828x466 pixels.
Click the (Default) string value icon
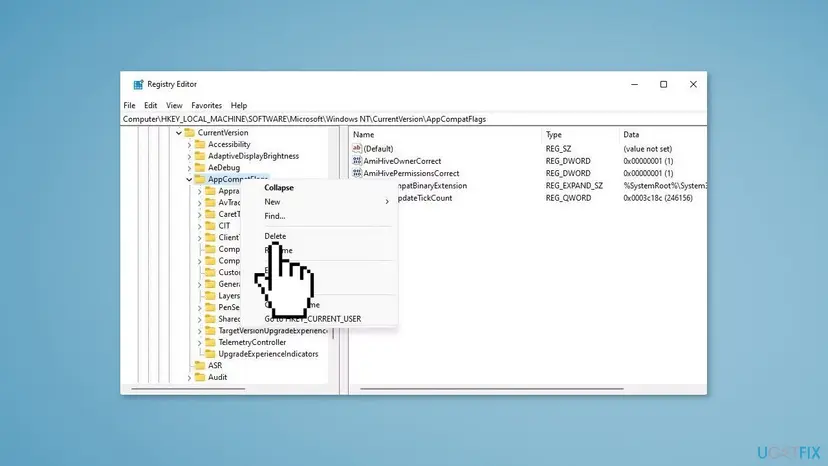357,148
